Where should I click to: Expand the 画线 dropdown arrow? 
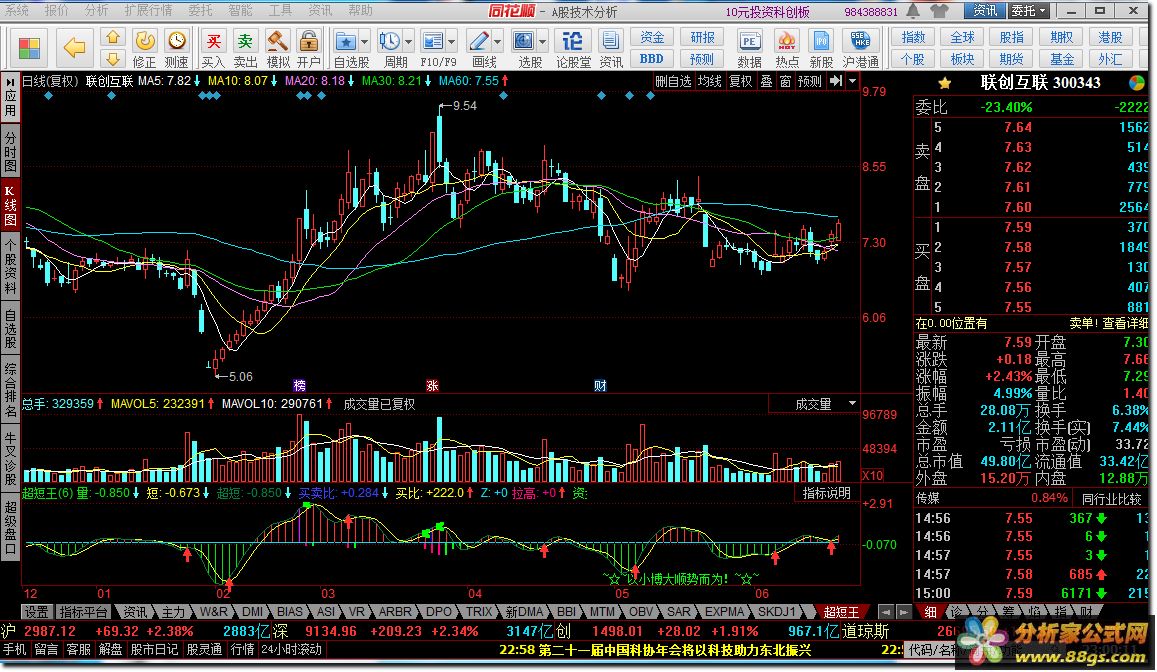point(497,42)
